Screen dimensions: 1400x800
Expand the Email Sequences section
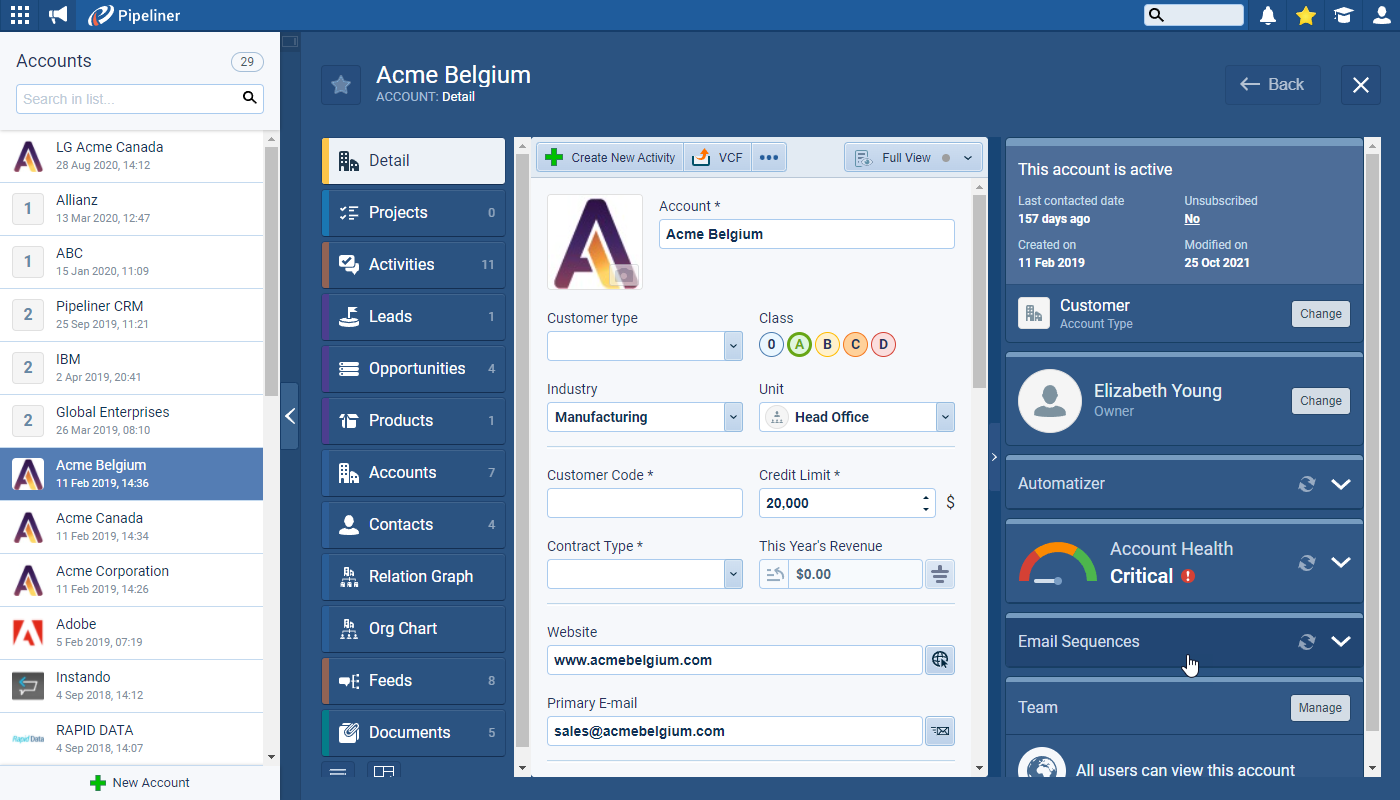[x=1341, y=642]
